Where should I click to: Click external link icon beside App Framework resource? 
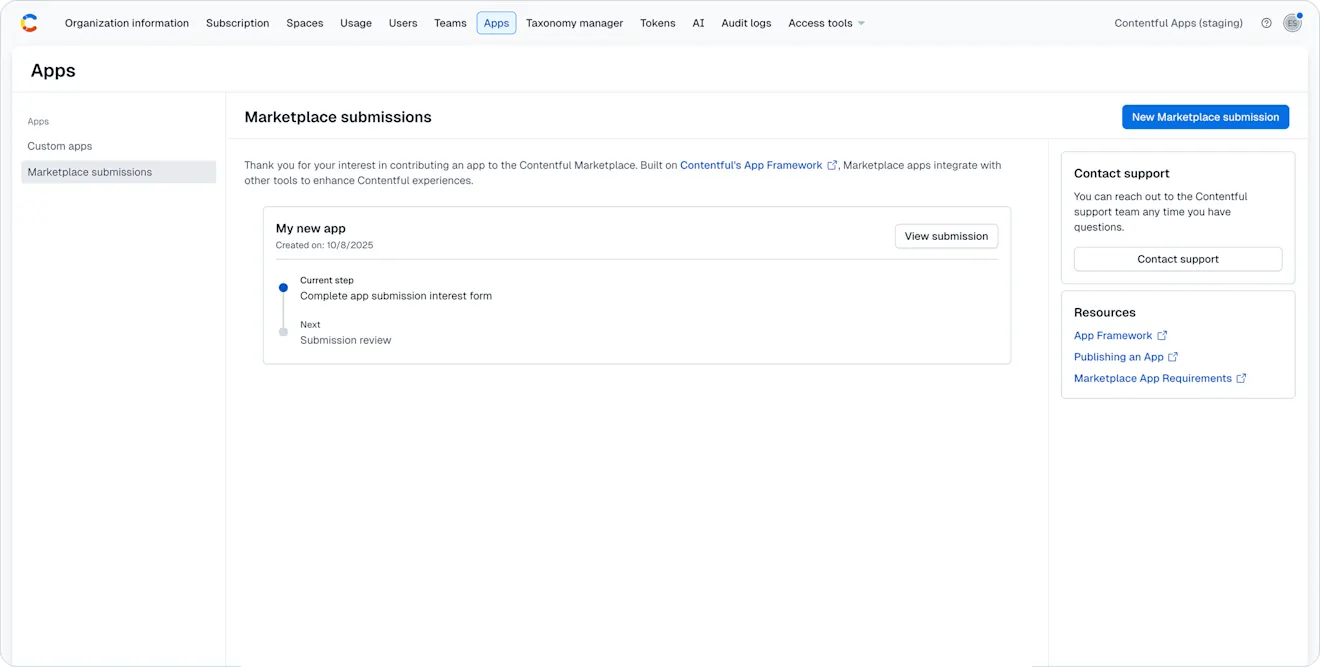coord(1162,336)
